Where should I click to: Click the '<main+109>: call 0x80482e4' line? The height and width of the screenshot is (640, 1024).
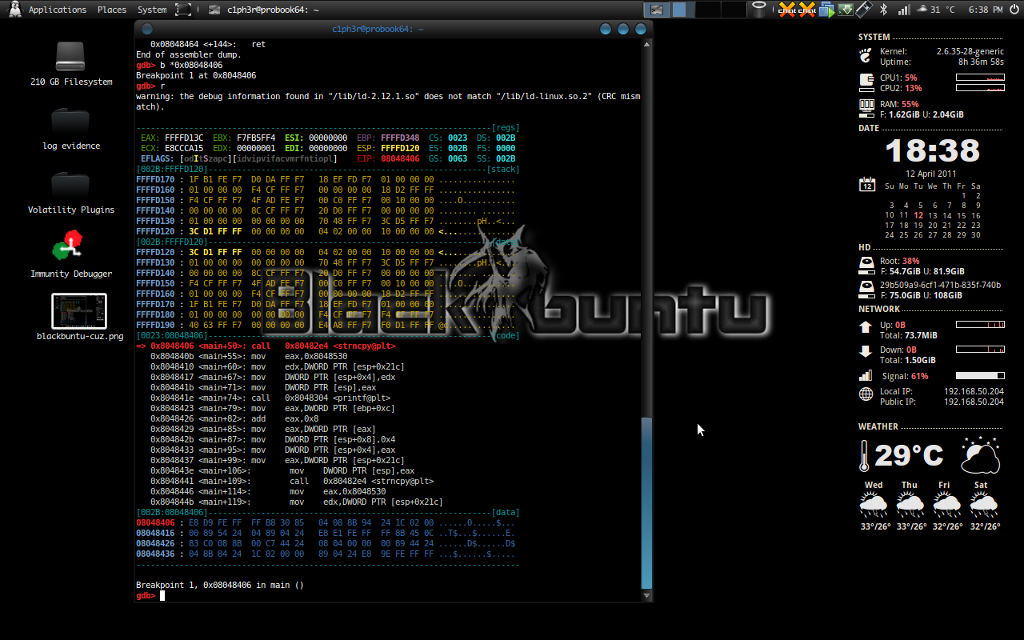click(x=292, y=481)
